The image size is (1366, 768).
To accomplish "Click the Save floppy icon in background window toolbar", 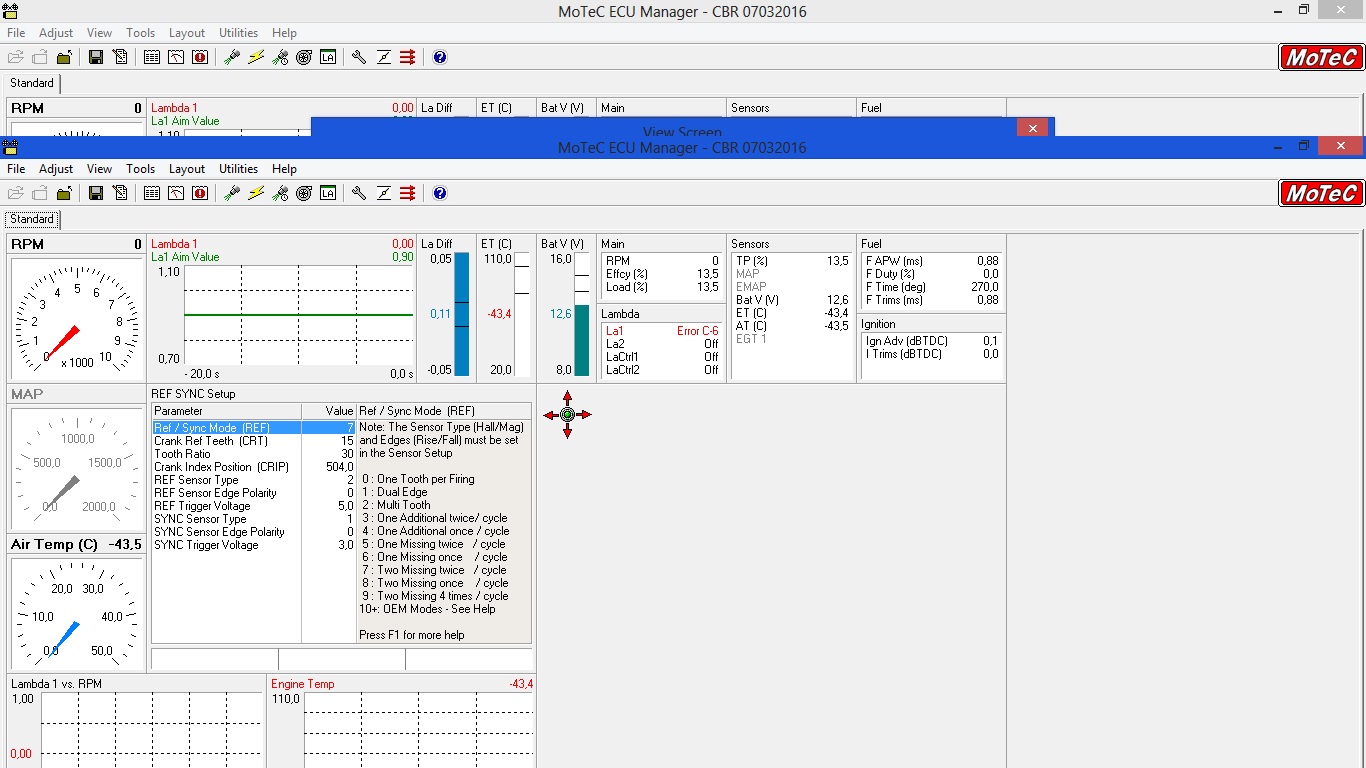I will coord(96,57).
